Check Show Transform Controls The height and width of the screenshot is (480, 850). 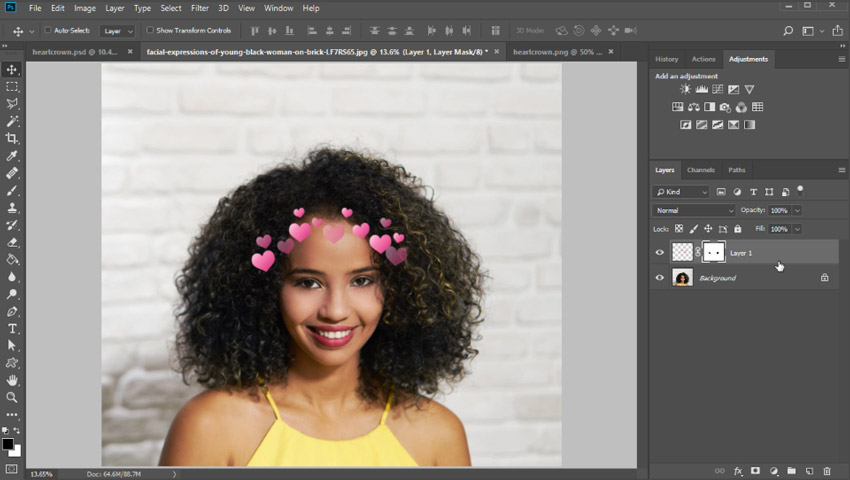[x=149, y=31]
